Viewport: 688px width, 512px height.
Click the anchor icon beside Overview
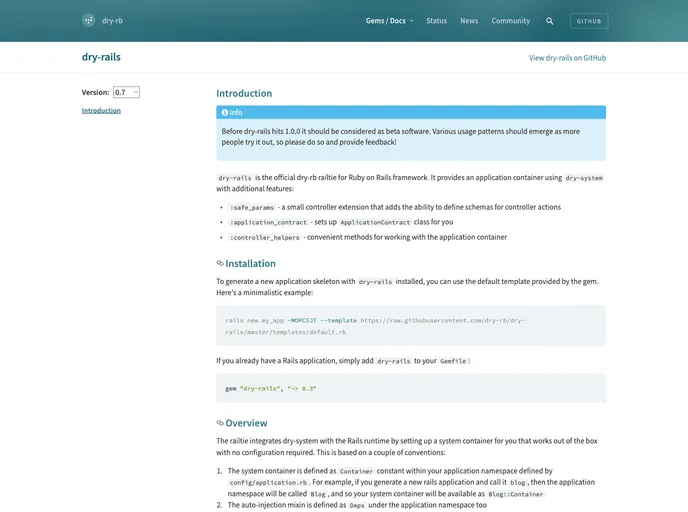pyautogui.click(x=220, y=423)
